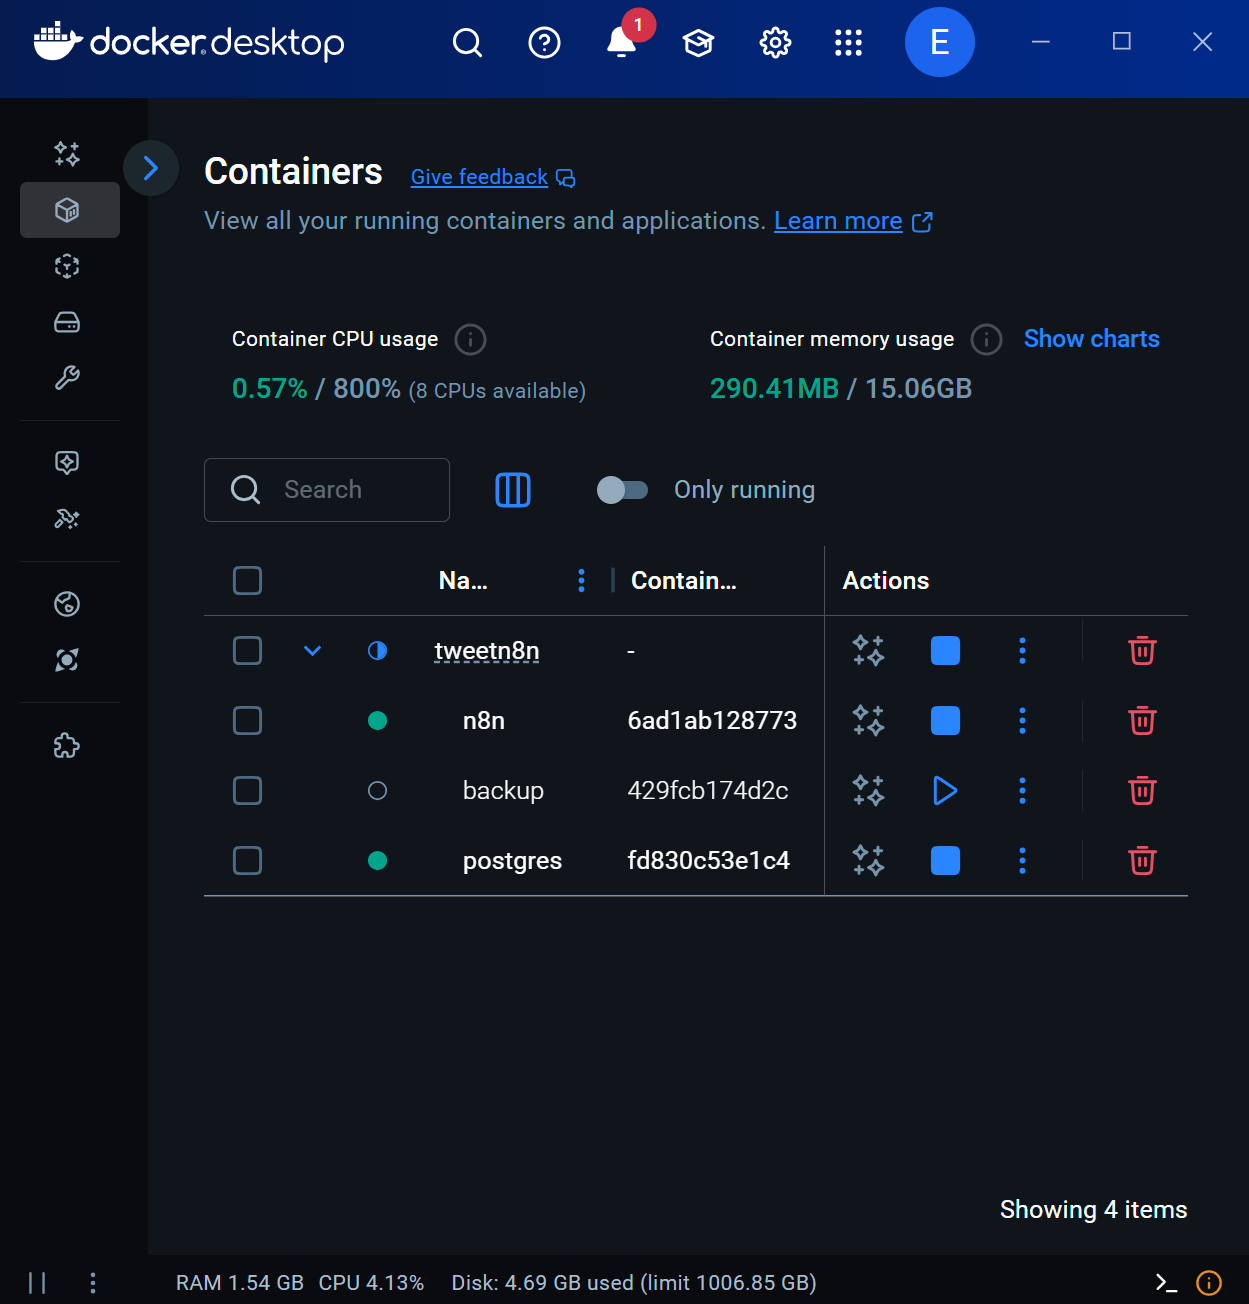Check the select-all containers checkbox
Image resolution: width=1249 pixels, height=1304 pixels.
(x=247, y=581)
